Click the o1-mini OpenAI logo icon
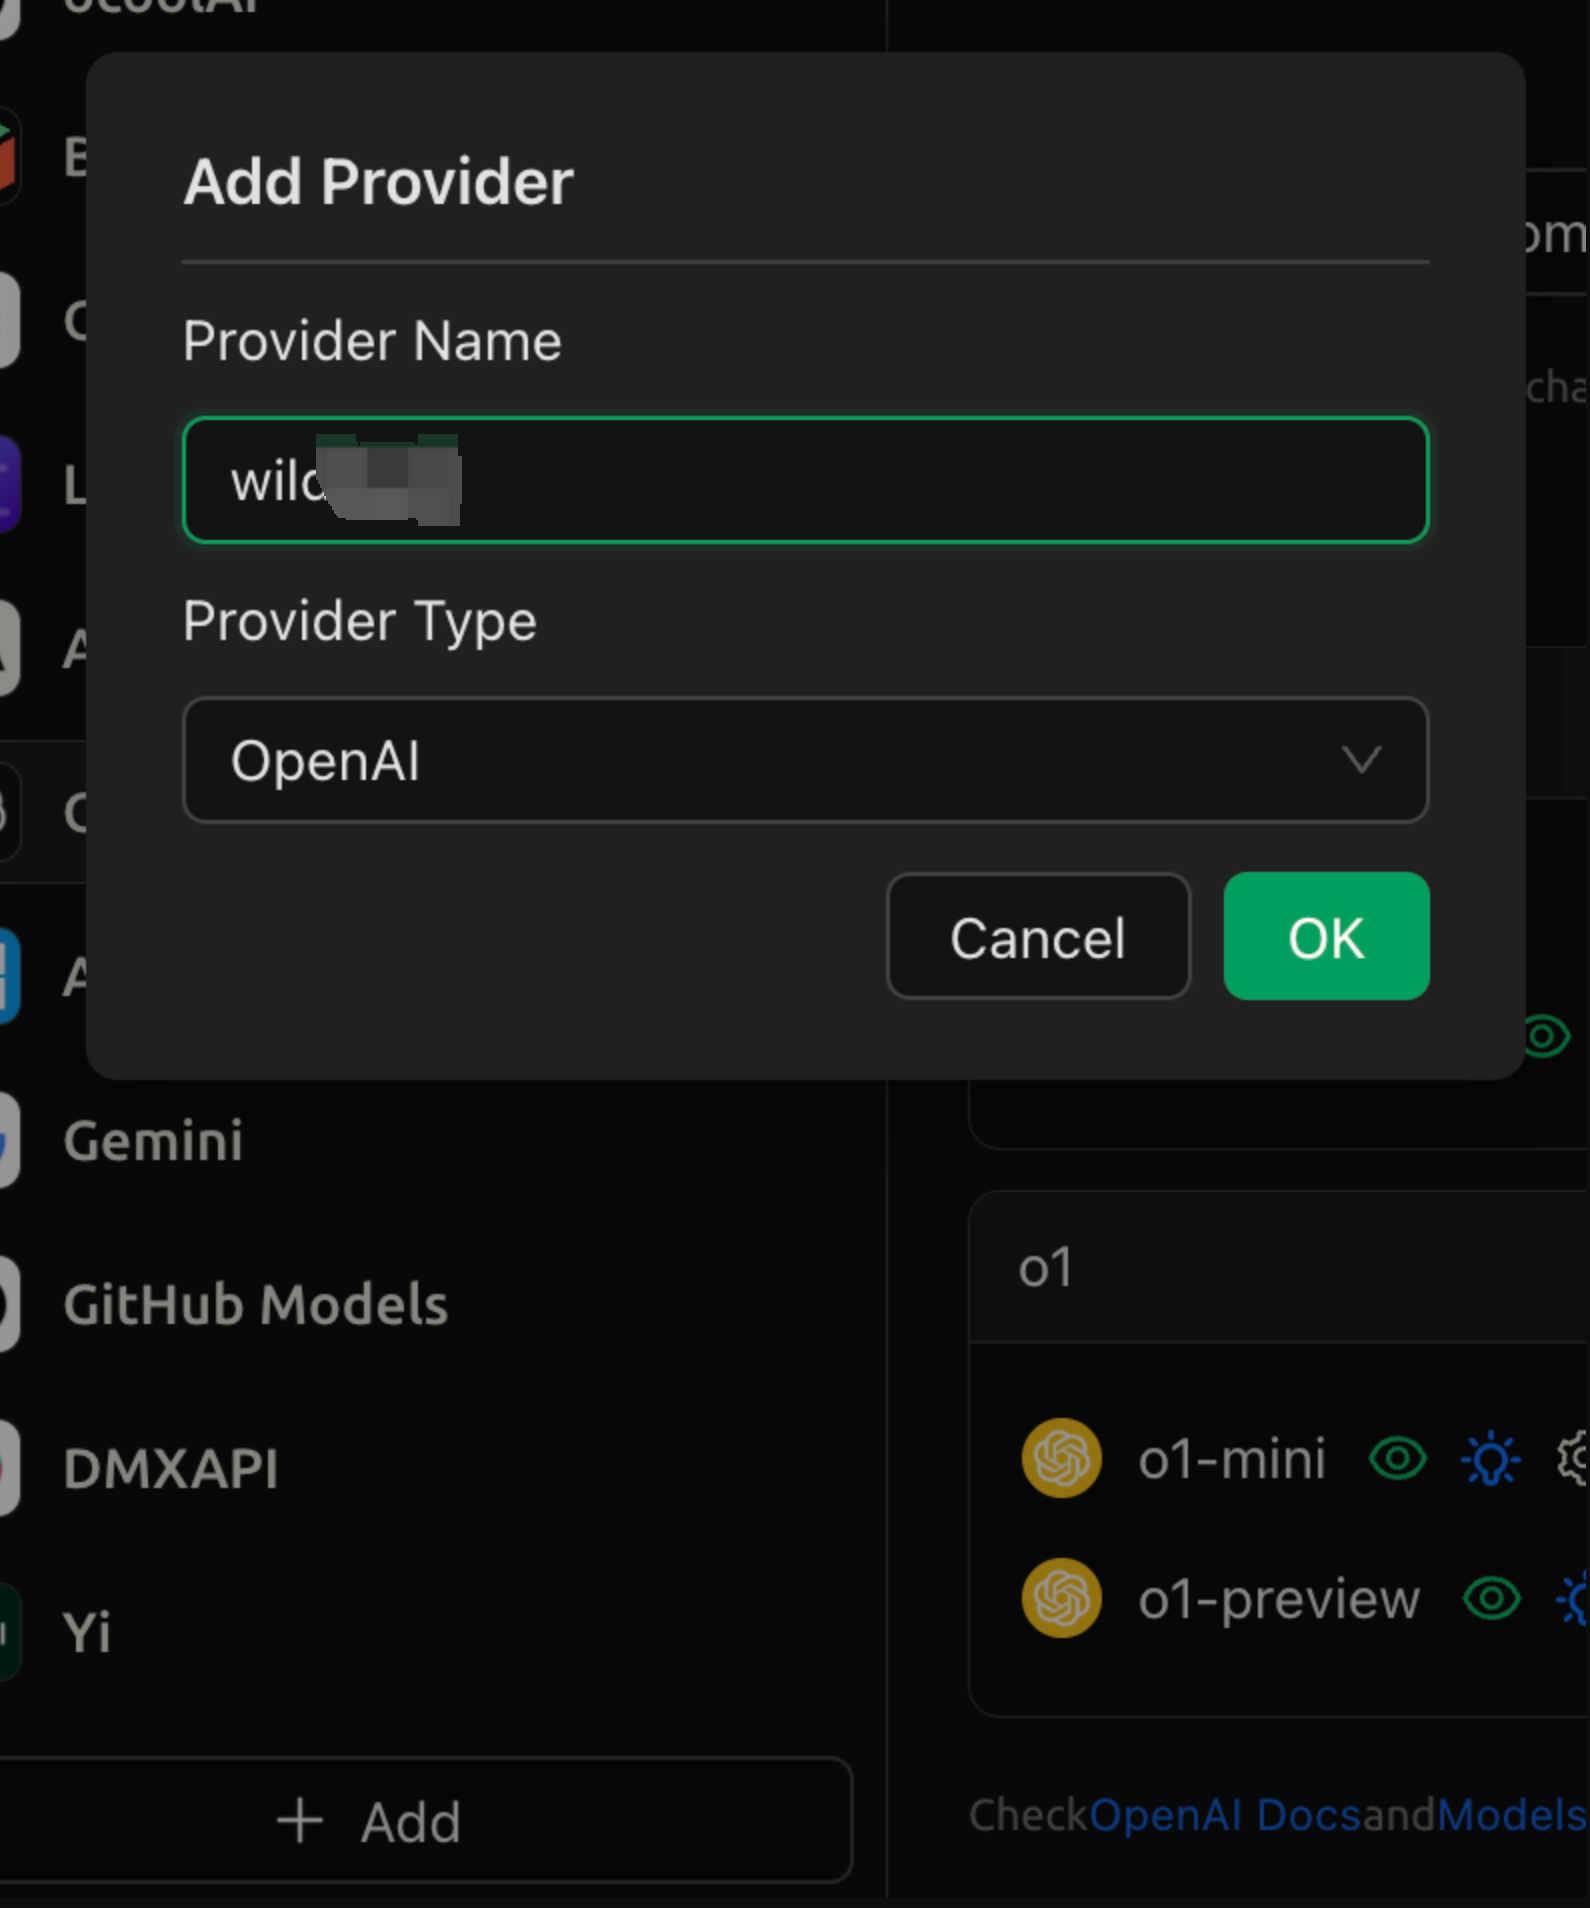1590x1908 pixels. [x=1061, y=1458]
